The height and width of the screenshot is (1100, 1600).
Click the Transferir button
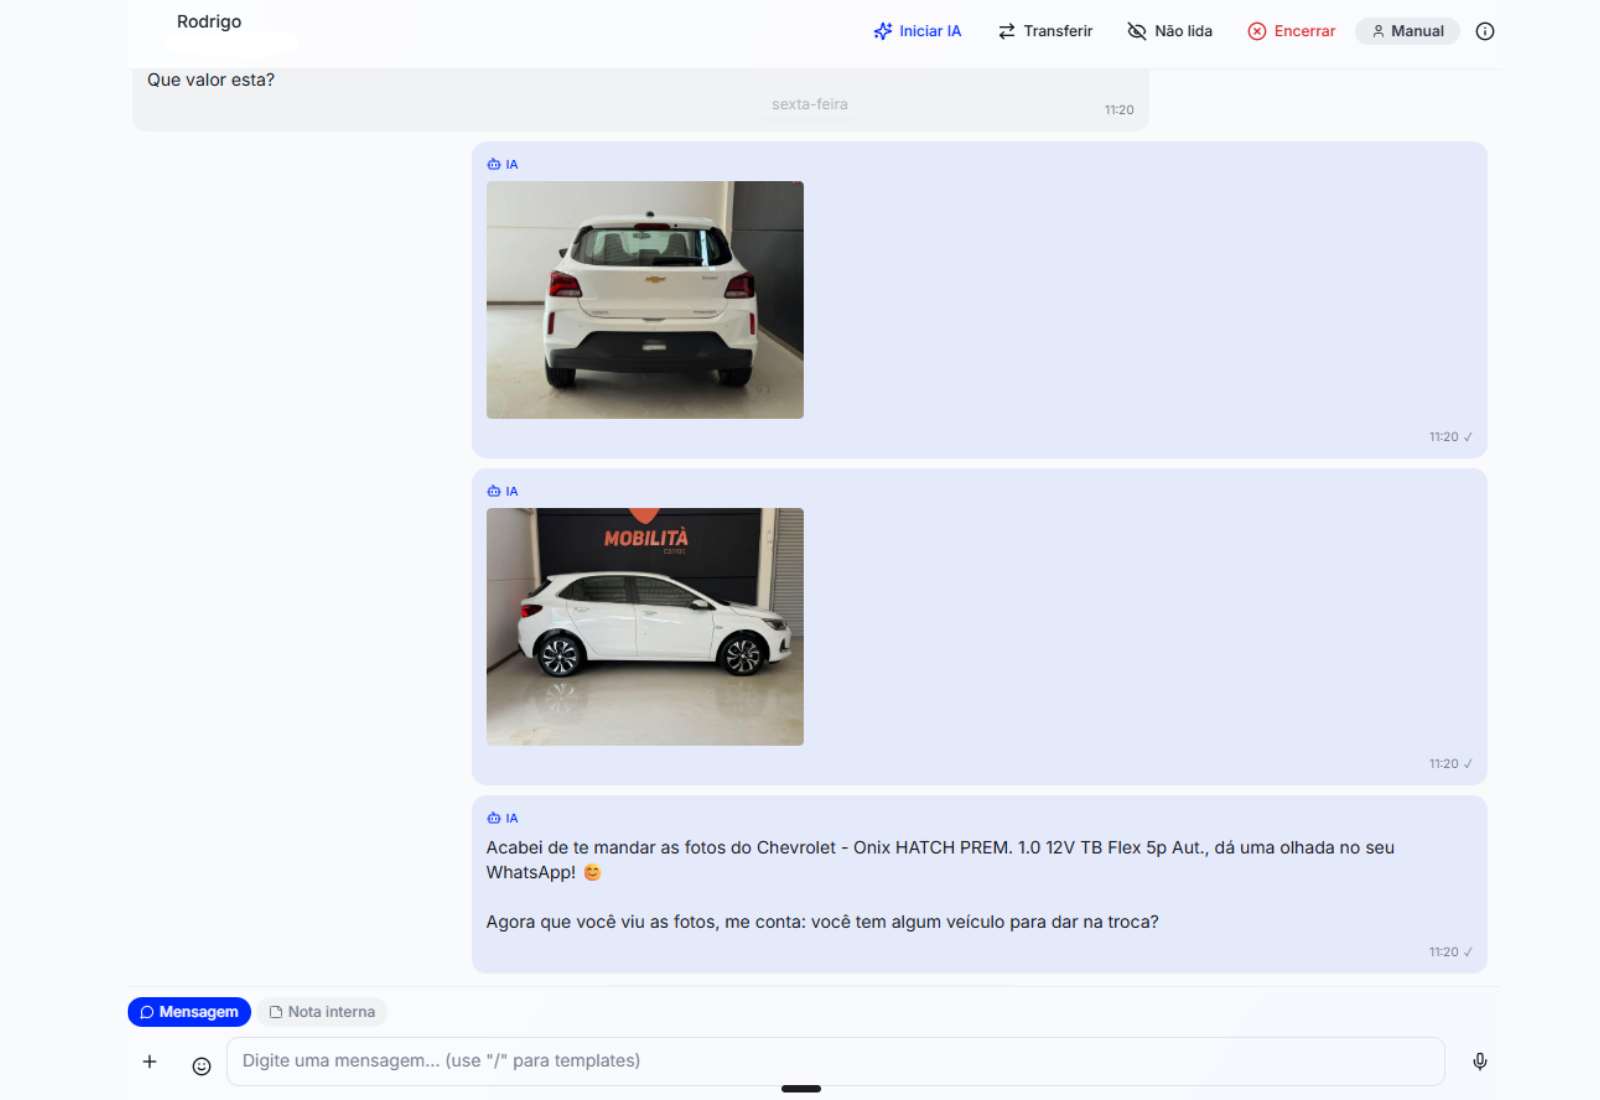pyautogui.click(x=1045, y=31)
